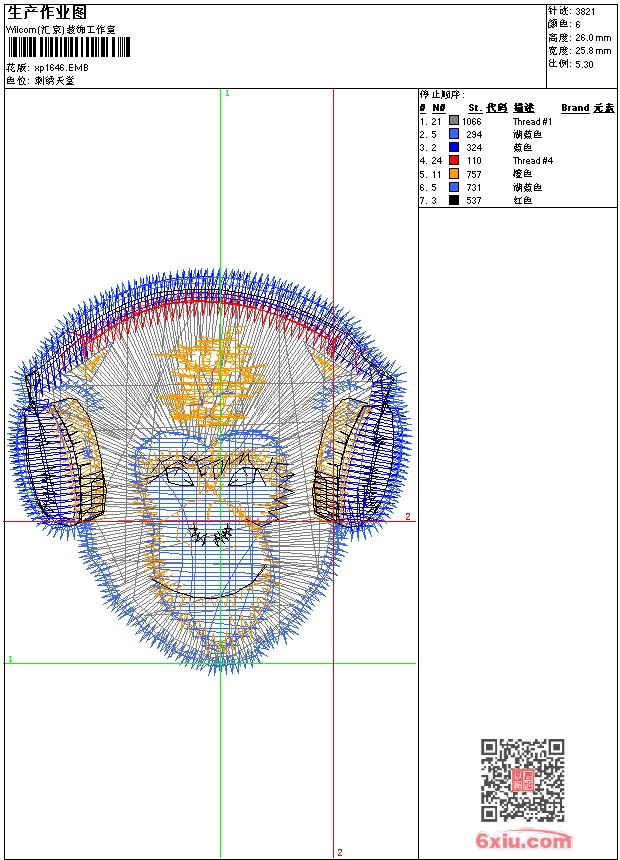Click the 停止顺序 stop sequence label

click(x=441, y=94)
